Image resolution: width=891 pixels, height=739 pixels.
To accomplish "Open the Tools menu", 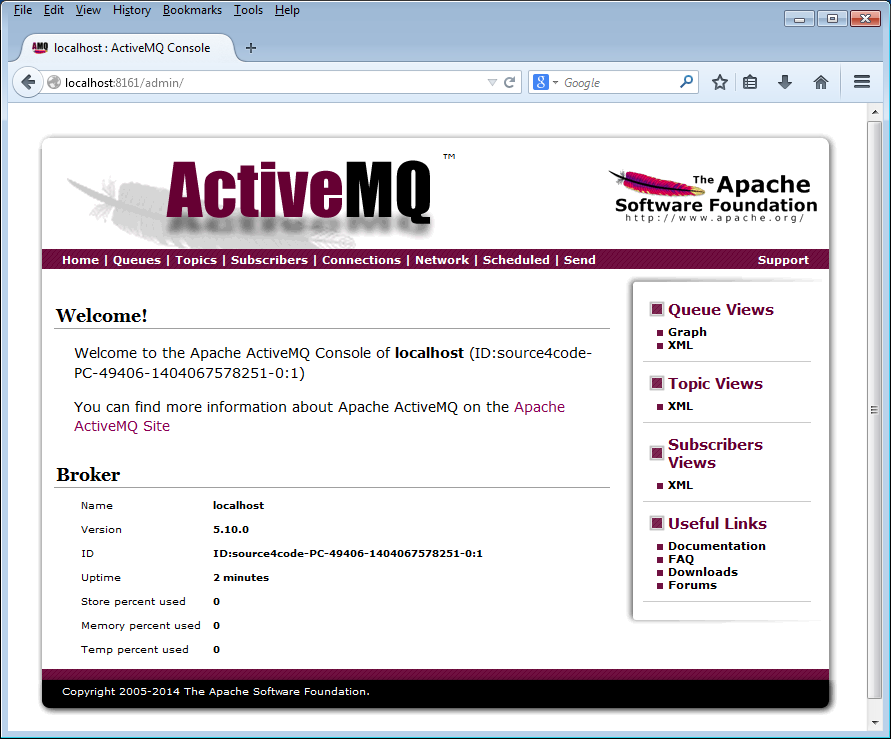I will click(248, 10).
